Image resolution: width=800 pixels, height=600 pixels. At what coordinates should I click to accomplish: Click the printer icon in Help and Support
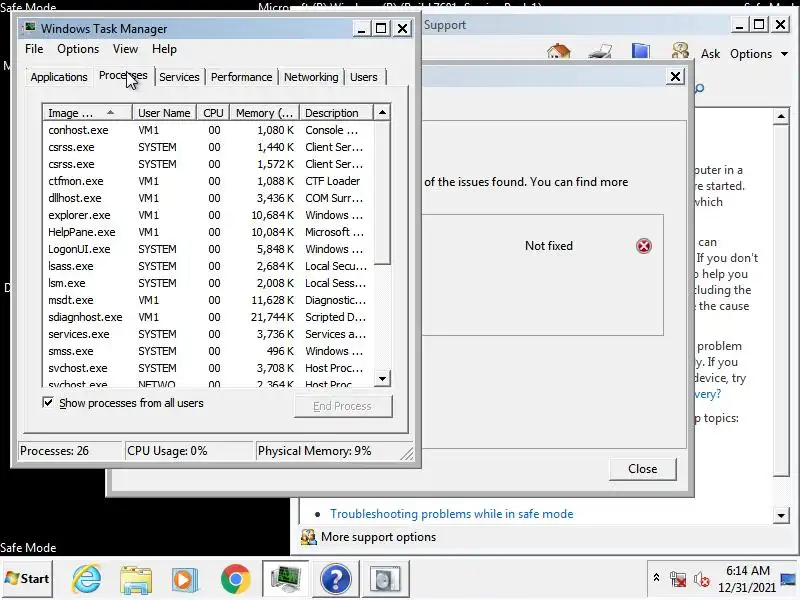600,52
